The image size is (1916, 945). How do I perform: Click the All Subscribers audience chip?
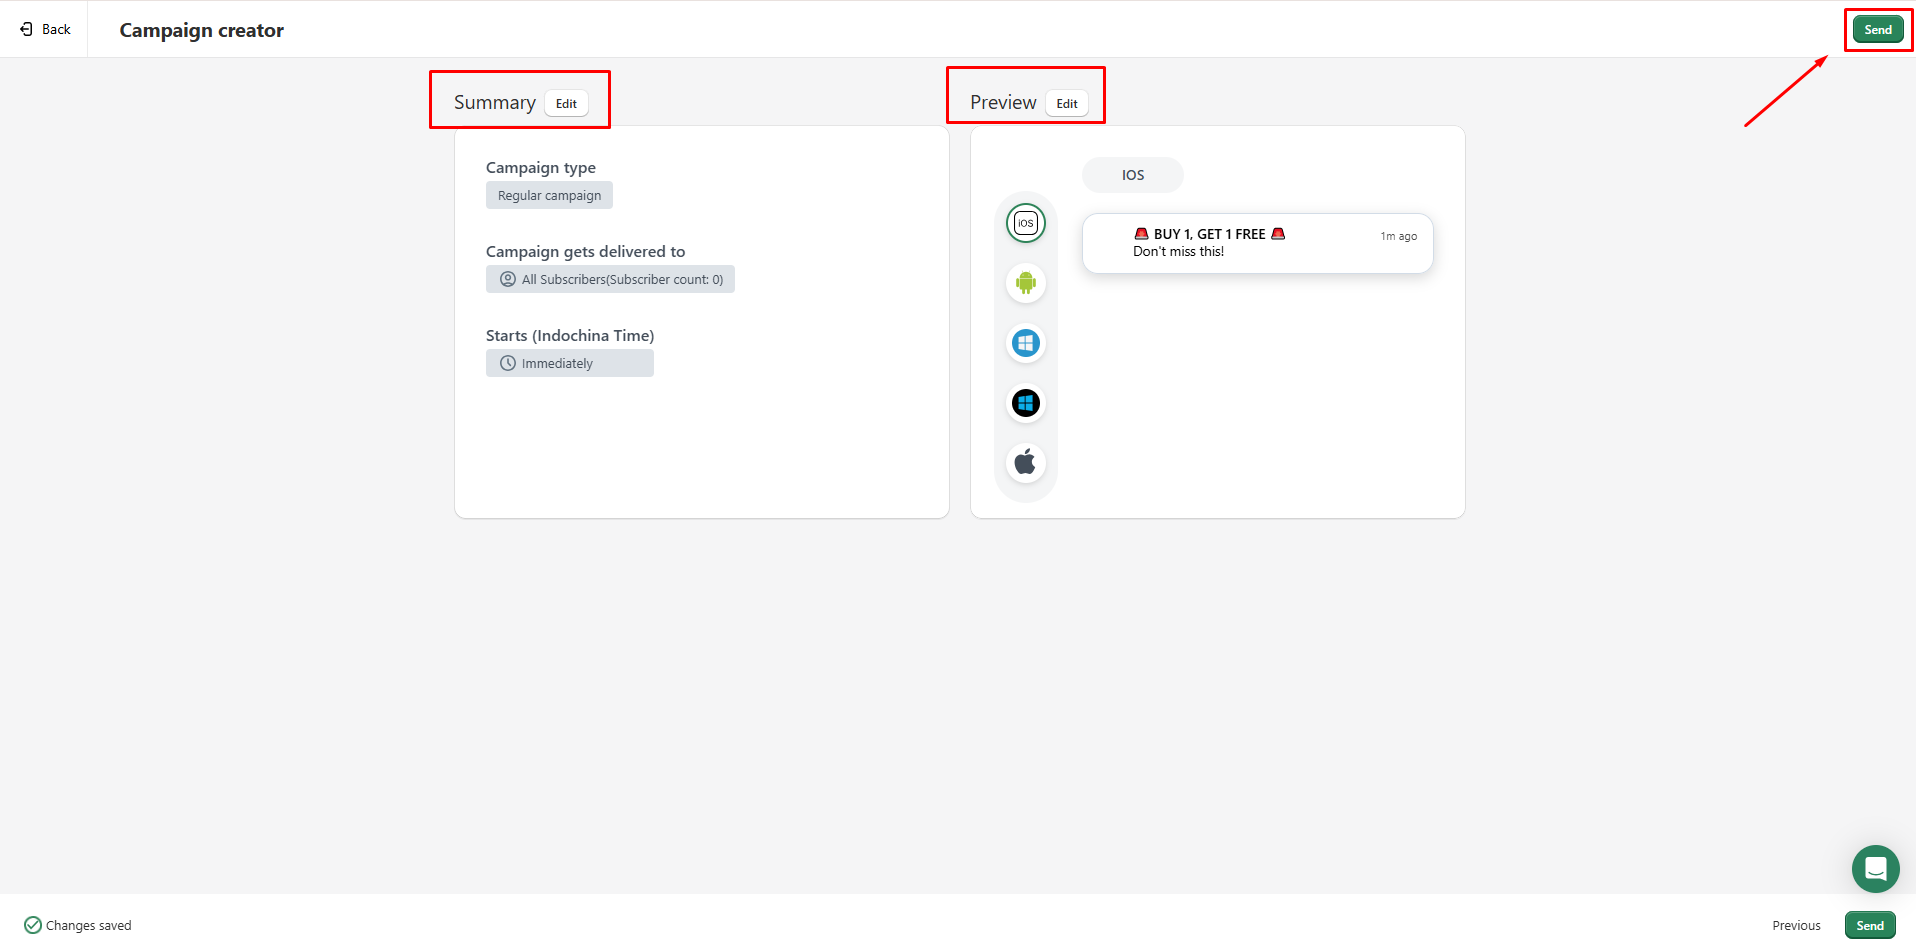[x=610, y=279]
